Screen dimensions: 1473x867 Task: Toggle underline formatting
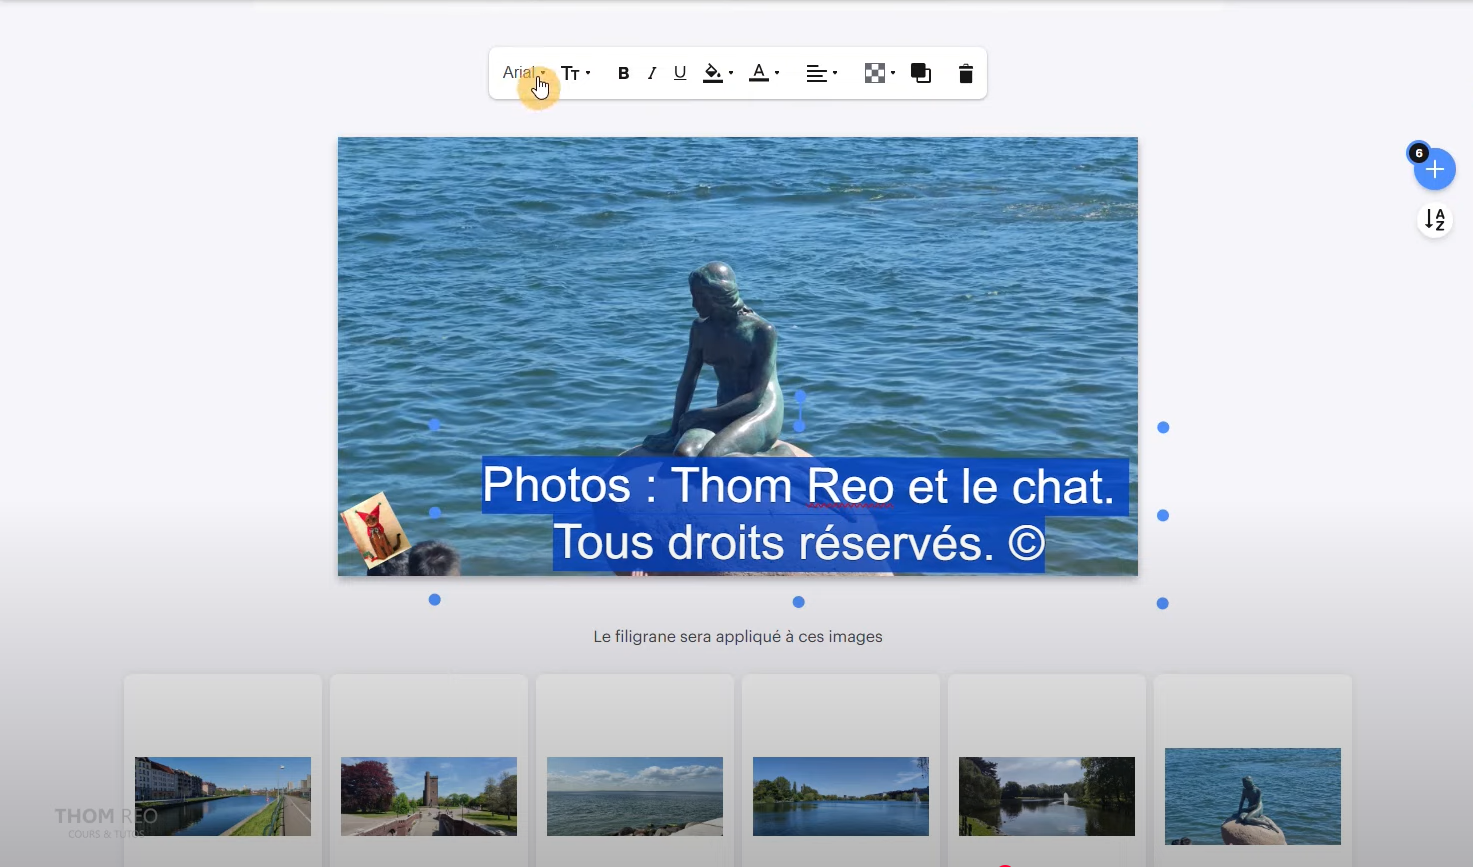tap(680, 73)
